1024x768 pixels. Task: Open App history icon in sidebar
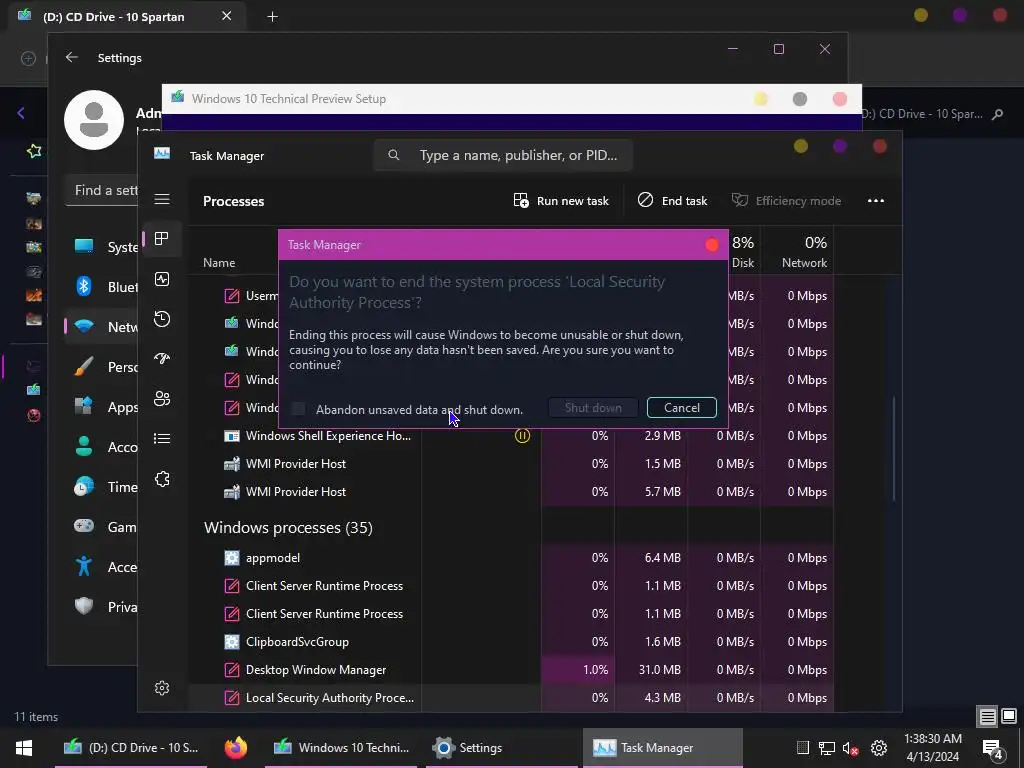coord(162,319)
